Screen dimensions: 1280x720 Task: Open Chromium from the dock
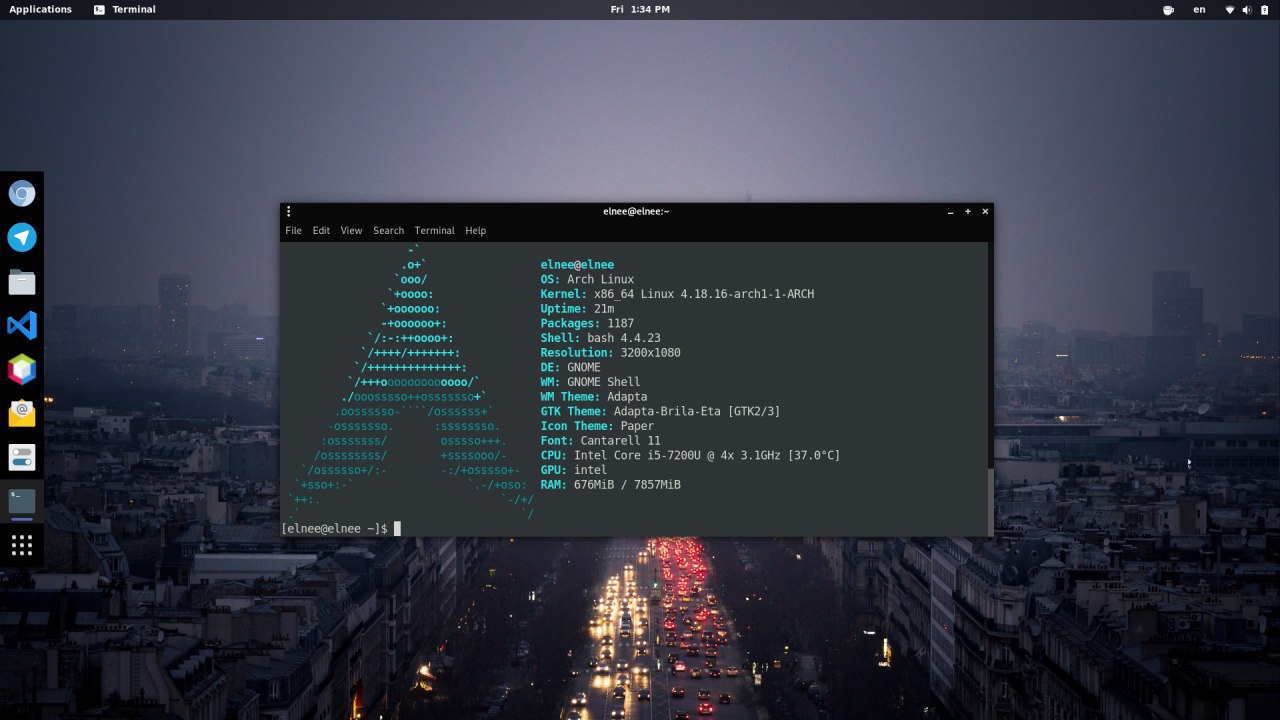click(x=22, y=193)
